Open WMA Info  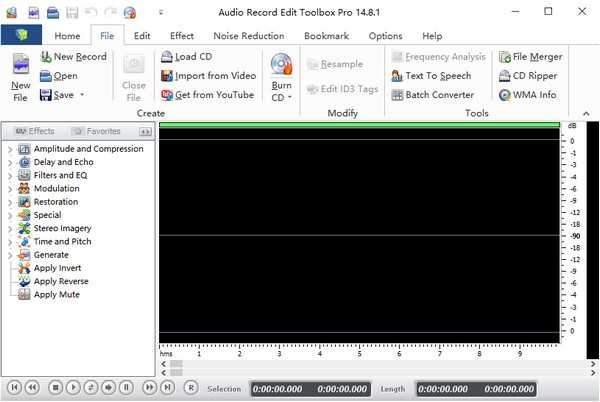click(528, 95)
